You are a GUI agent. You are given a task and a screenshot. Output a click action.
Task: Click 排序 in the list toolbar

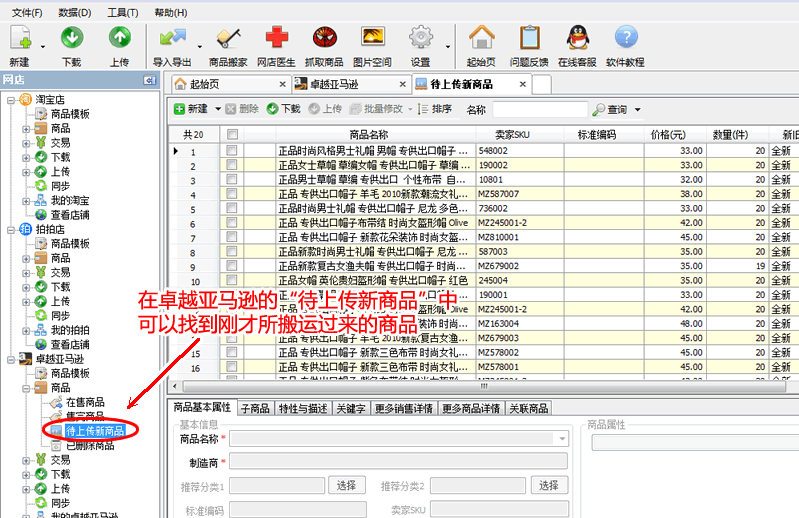pyautogui.click(x=435, y=109)
